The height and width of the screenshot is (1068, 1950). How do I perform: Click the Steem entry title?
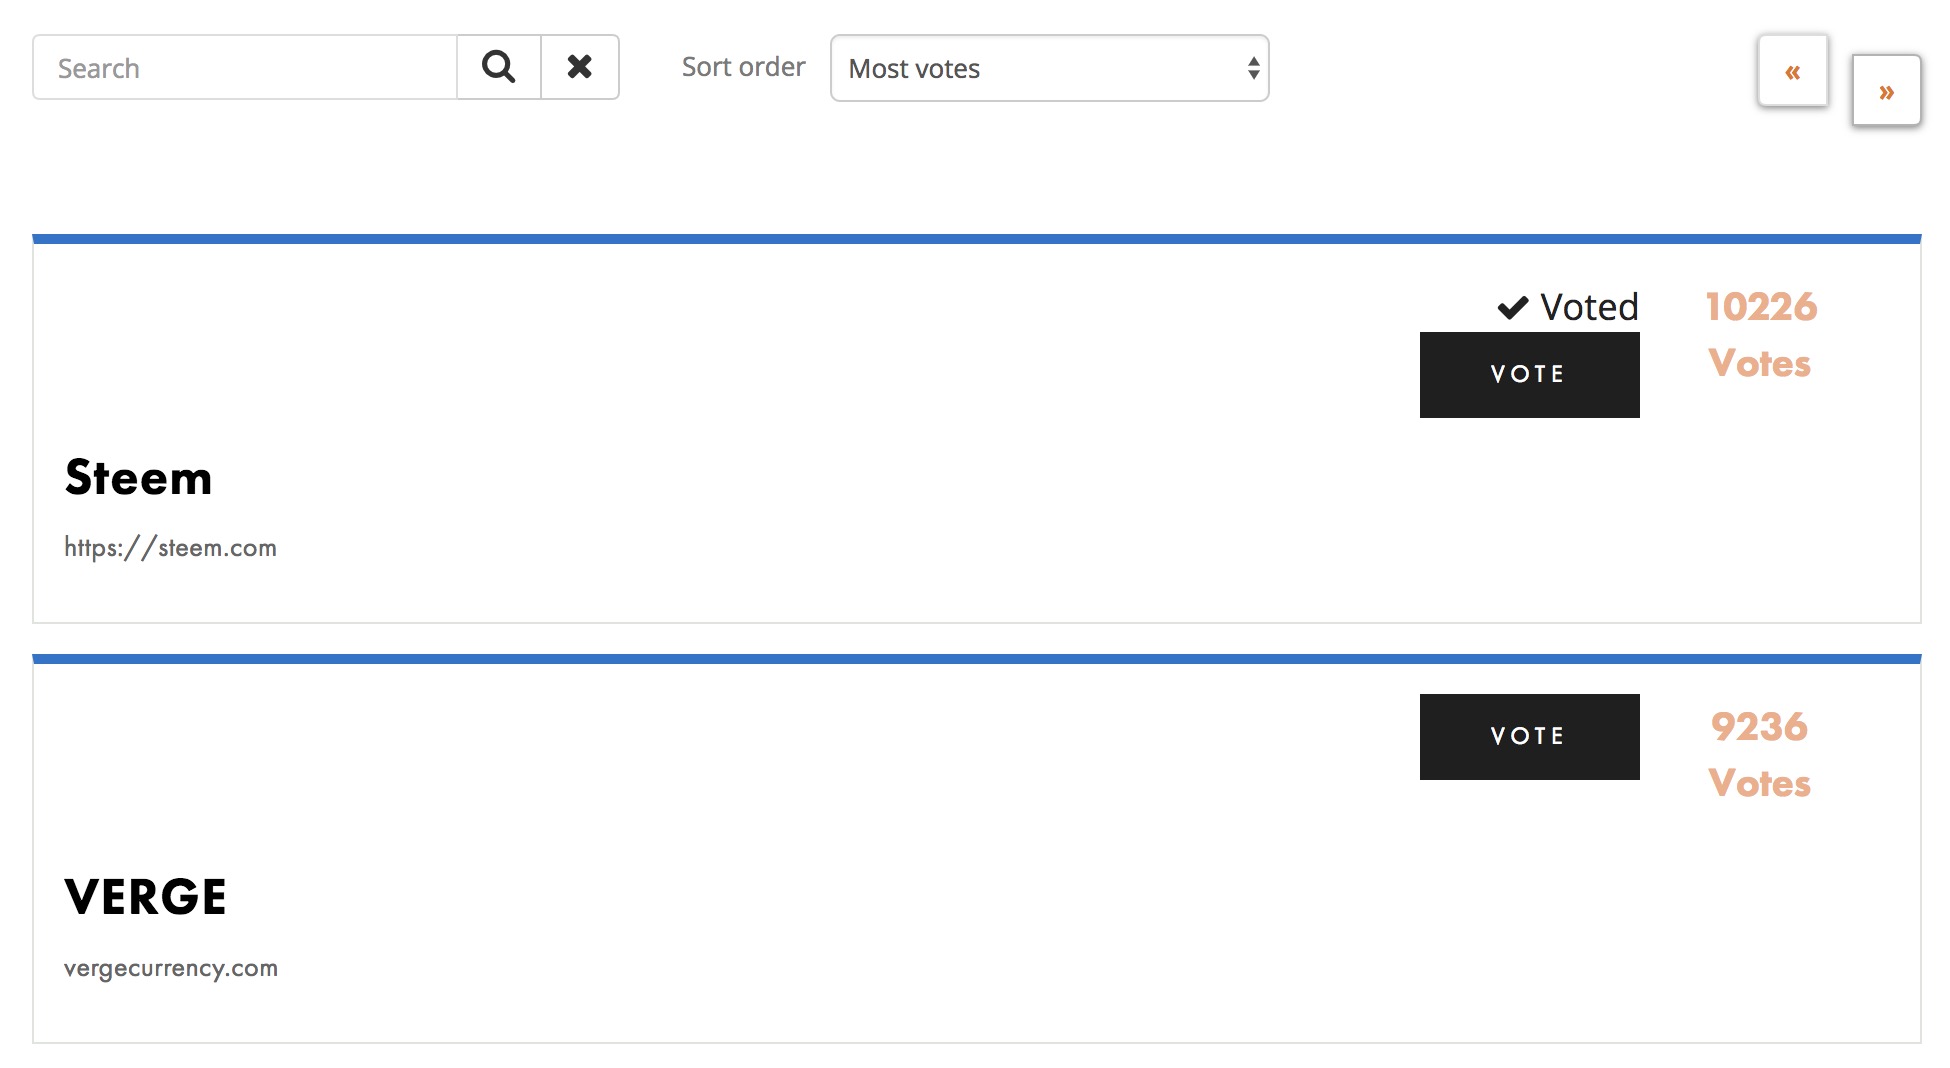click(139, 478)
